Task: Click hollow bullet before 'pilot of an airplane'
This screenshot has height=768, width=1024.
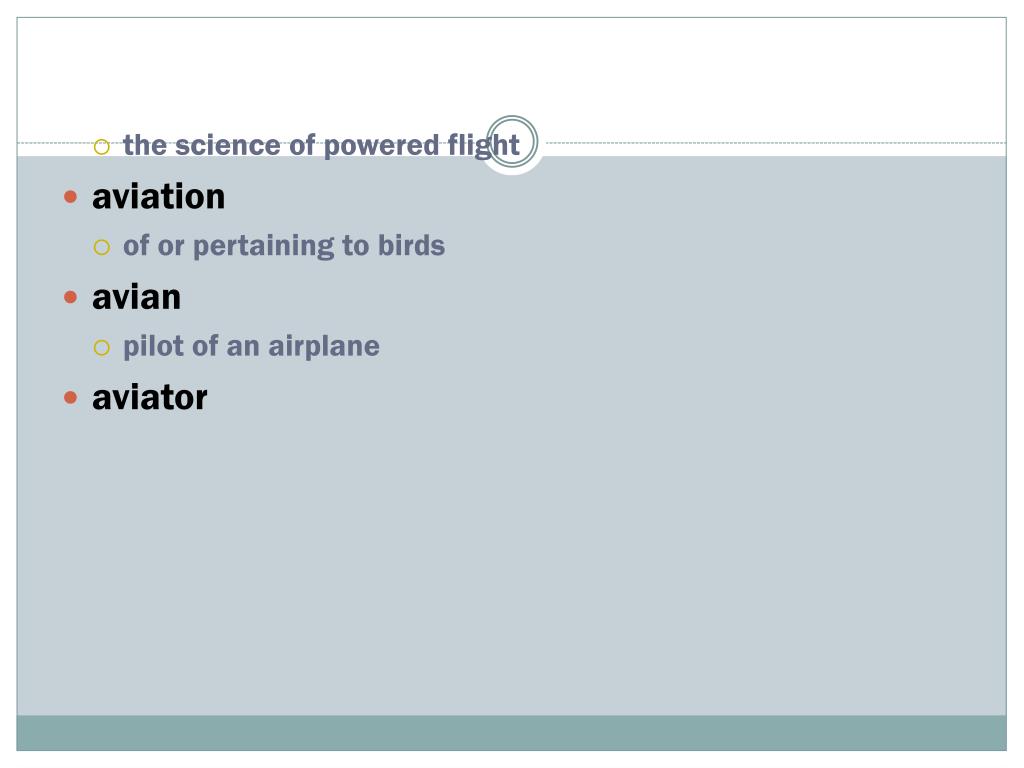Action: pos(101,347)
